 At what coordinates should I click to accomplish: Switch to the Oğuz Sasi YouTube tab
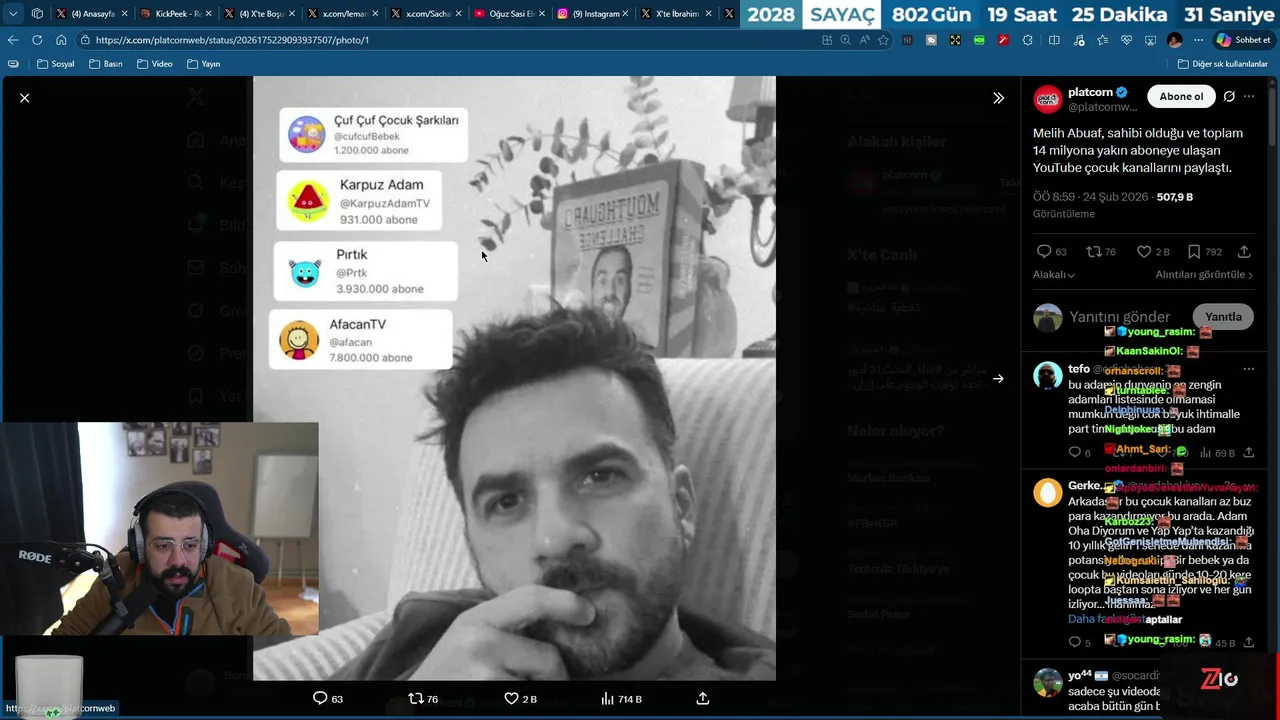pos(511,14)
